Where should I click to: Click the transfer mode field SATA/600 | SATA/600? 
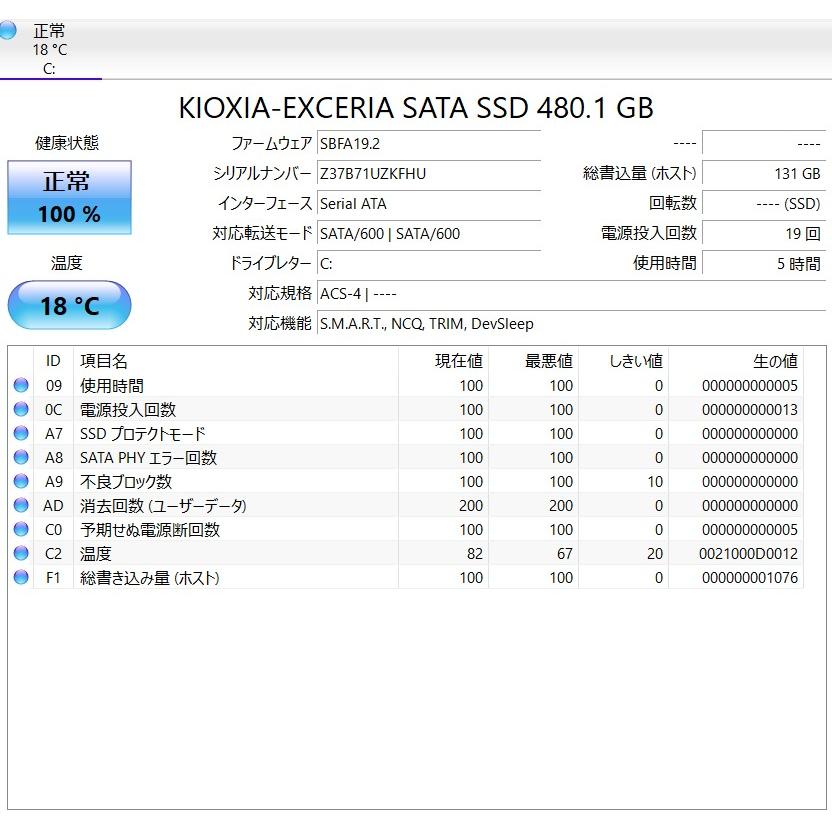pos(429,233)
